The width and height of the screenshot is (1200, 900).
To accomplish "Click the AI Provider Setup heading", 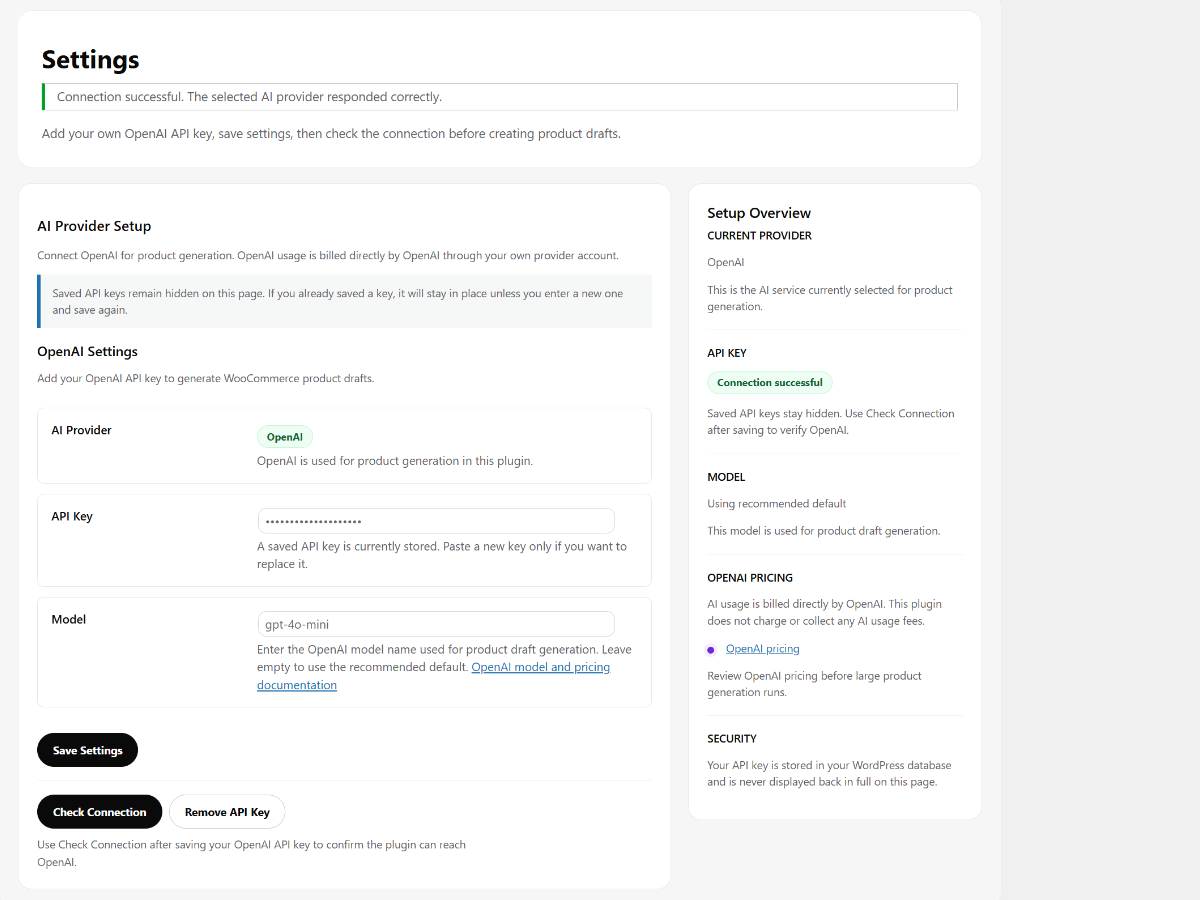I will 94,226.
